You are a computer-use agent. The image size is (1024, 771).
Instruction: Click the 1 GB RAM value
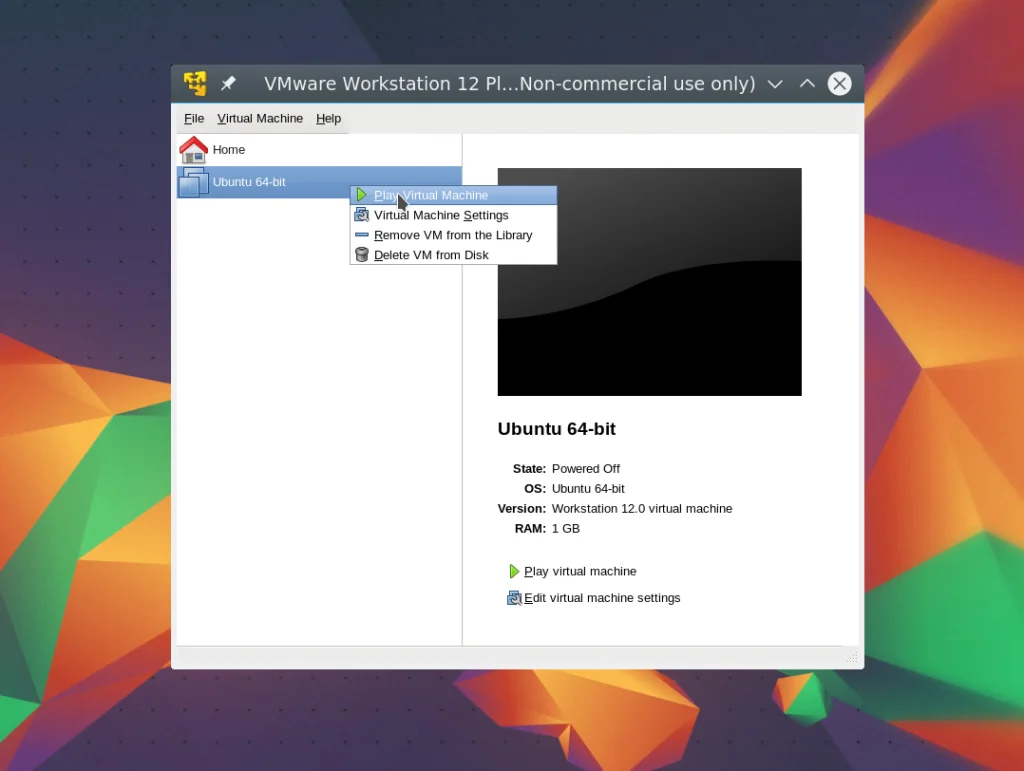566,528
